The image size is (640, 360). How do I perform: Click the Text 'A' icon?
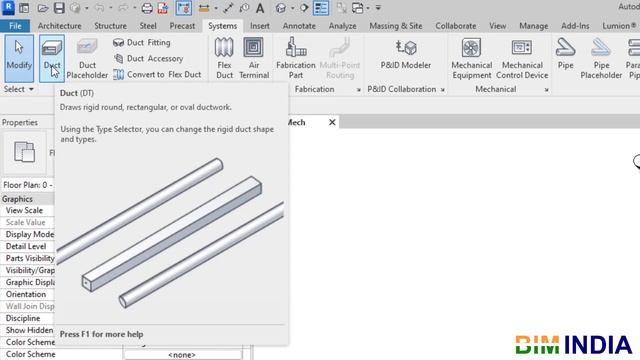coord(260,8)
